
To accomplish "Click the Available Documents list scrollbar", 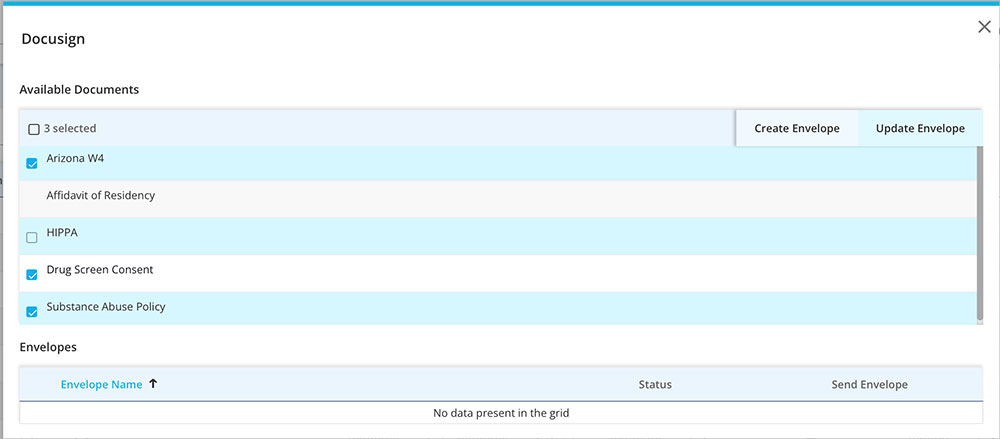I will click(980, 233).
